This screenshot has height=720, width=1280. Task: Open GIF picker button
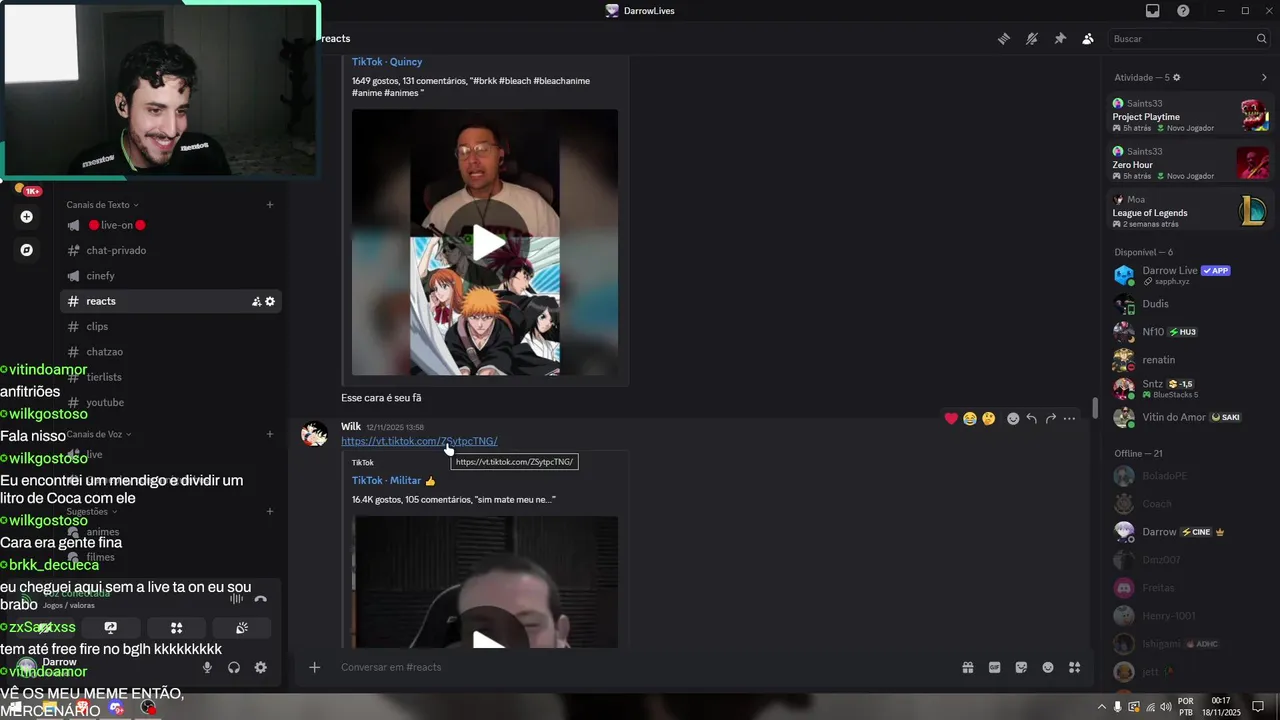pos(995,668)
